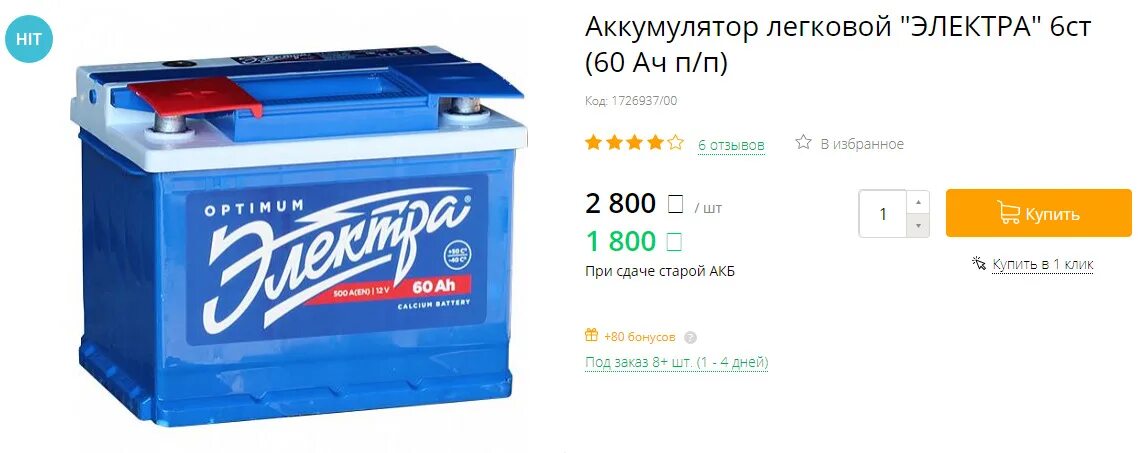Increase quantity with the up arrow

point(918,202)
